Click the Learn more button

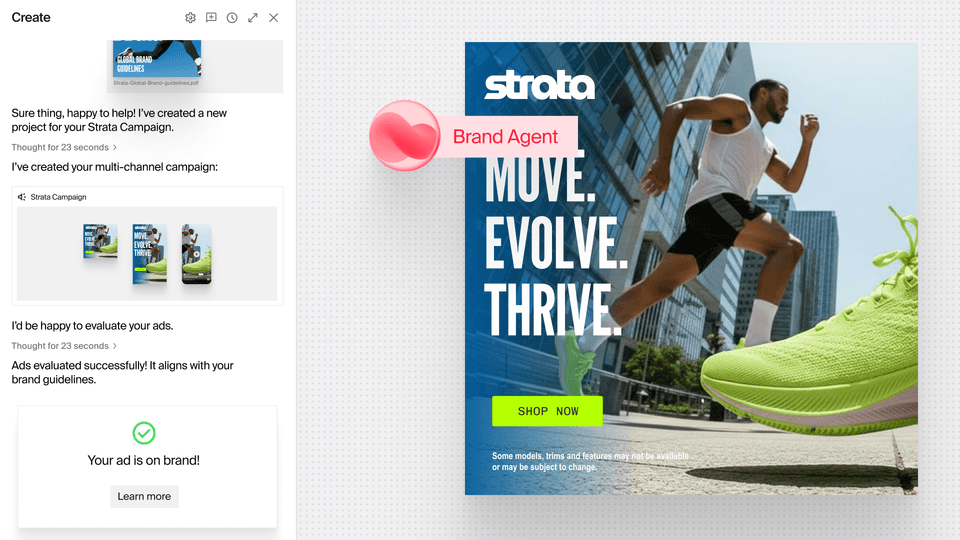coord(144,497)
